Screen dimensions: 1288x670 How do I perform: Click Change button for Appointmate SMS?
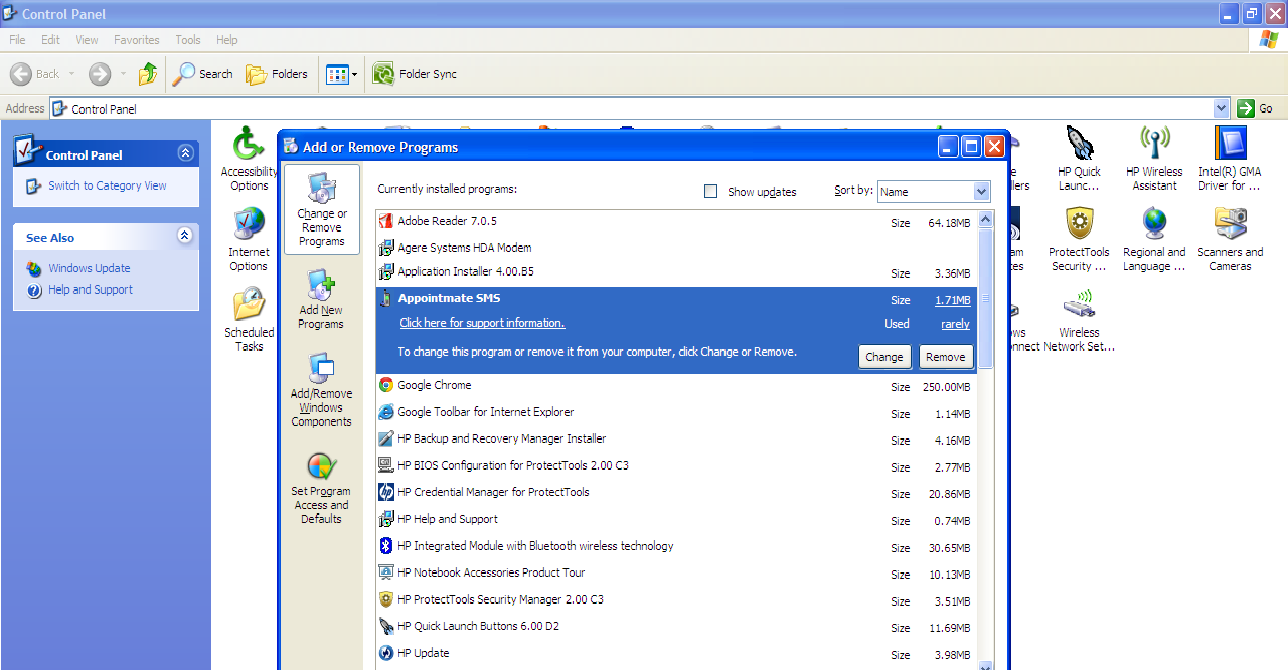[x=884, y=357]
